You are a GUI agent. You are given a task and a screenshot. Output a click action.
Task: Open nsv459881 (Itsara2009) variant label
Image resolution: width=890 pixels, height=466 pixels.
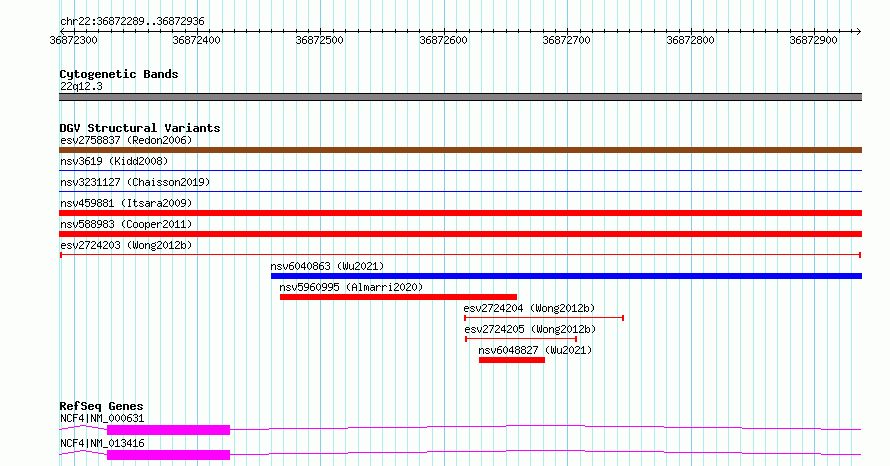126,203
